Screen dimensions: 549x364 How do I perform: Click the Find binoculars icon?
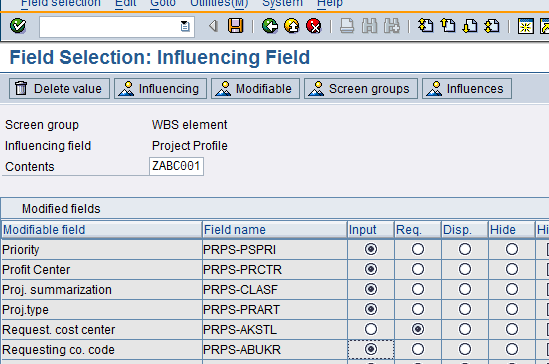point(369,26)
